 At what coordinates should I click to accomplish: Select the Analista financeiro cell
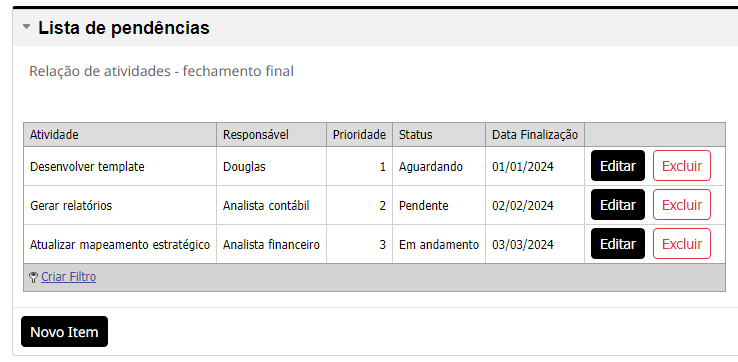(272, 244)
